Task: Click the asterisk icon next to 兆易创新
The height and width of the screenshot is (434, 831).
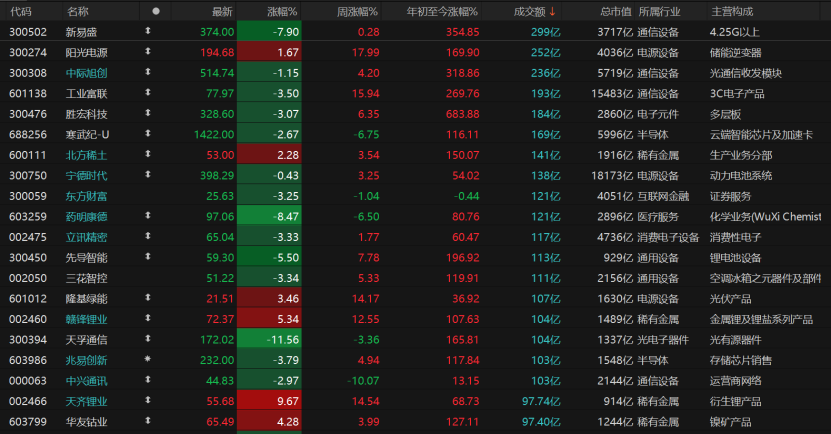Action: (x=149, y=359)
